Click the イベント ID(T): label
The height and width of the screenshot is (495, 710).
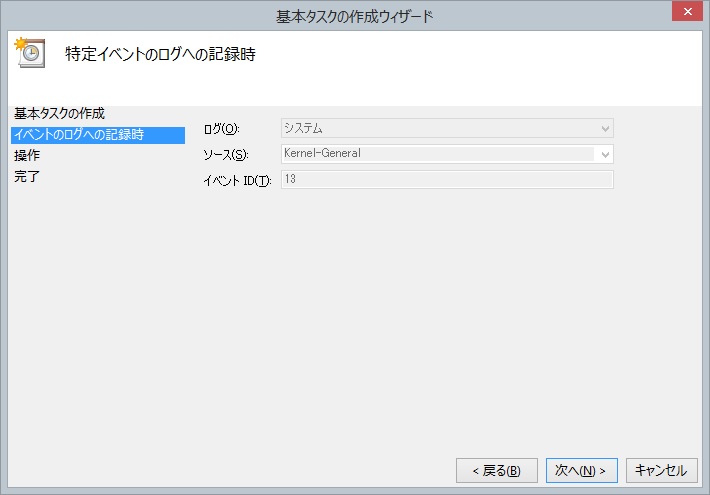tap(237, 181)
